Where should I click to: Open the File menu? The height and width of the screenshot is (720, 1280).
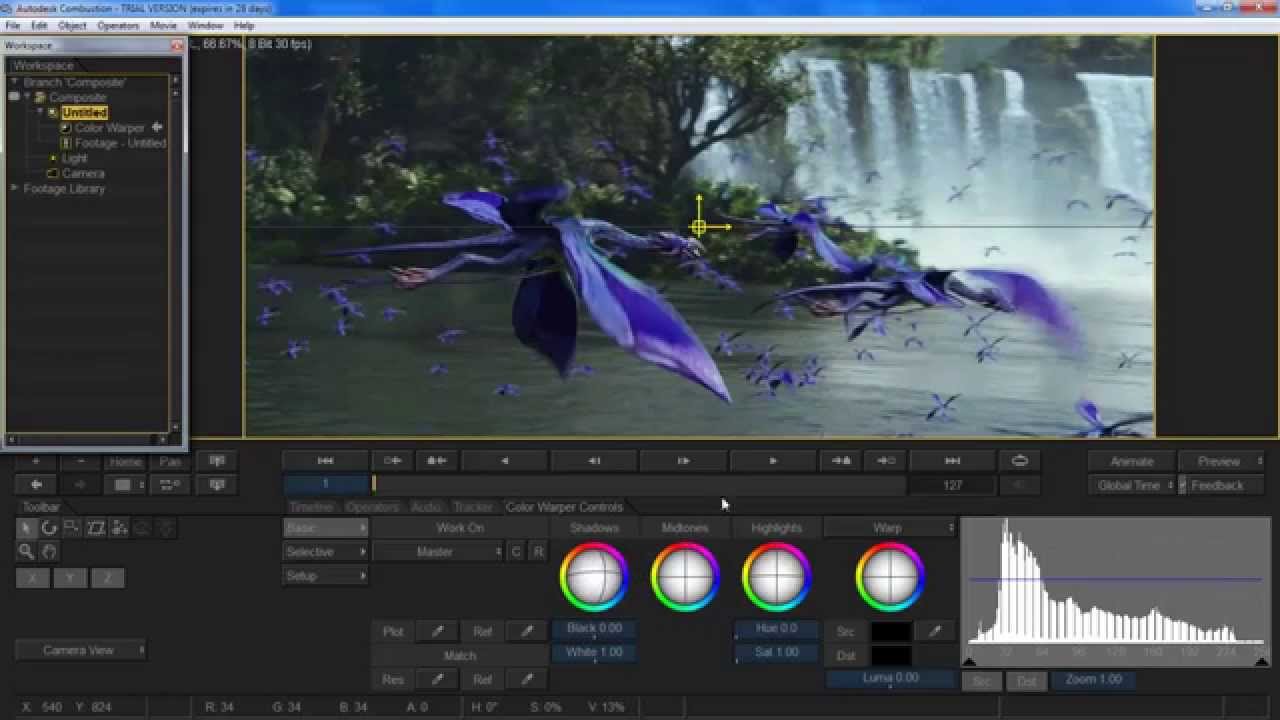tap(13, 25)
